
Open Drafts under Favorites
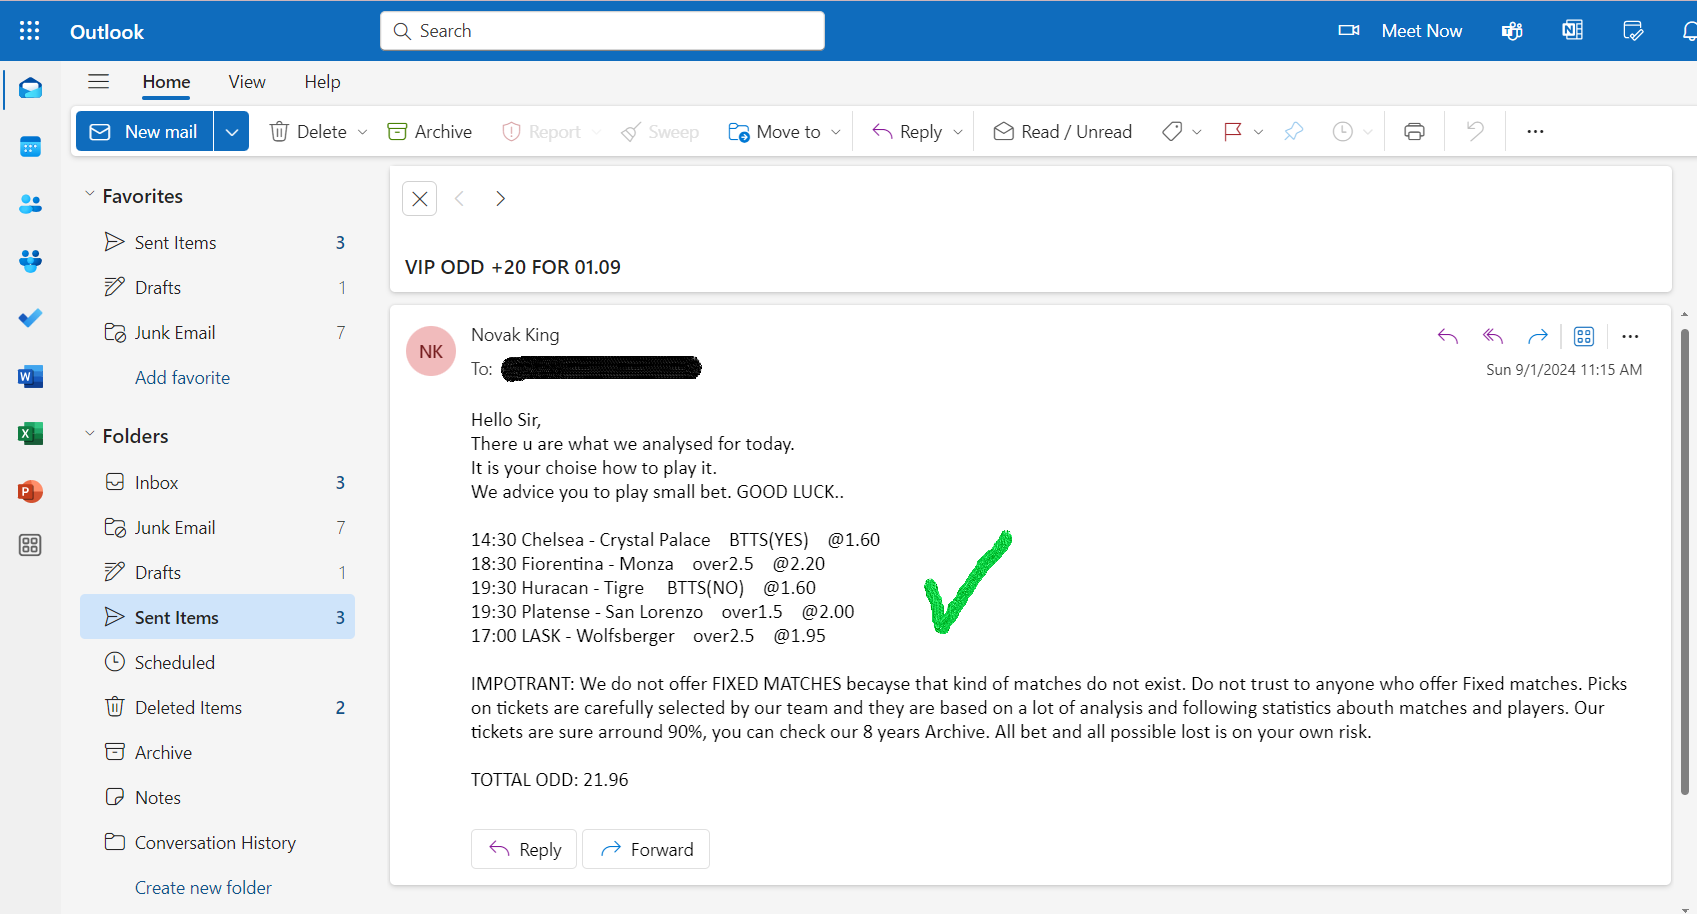(217, 287)
